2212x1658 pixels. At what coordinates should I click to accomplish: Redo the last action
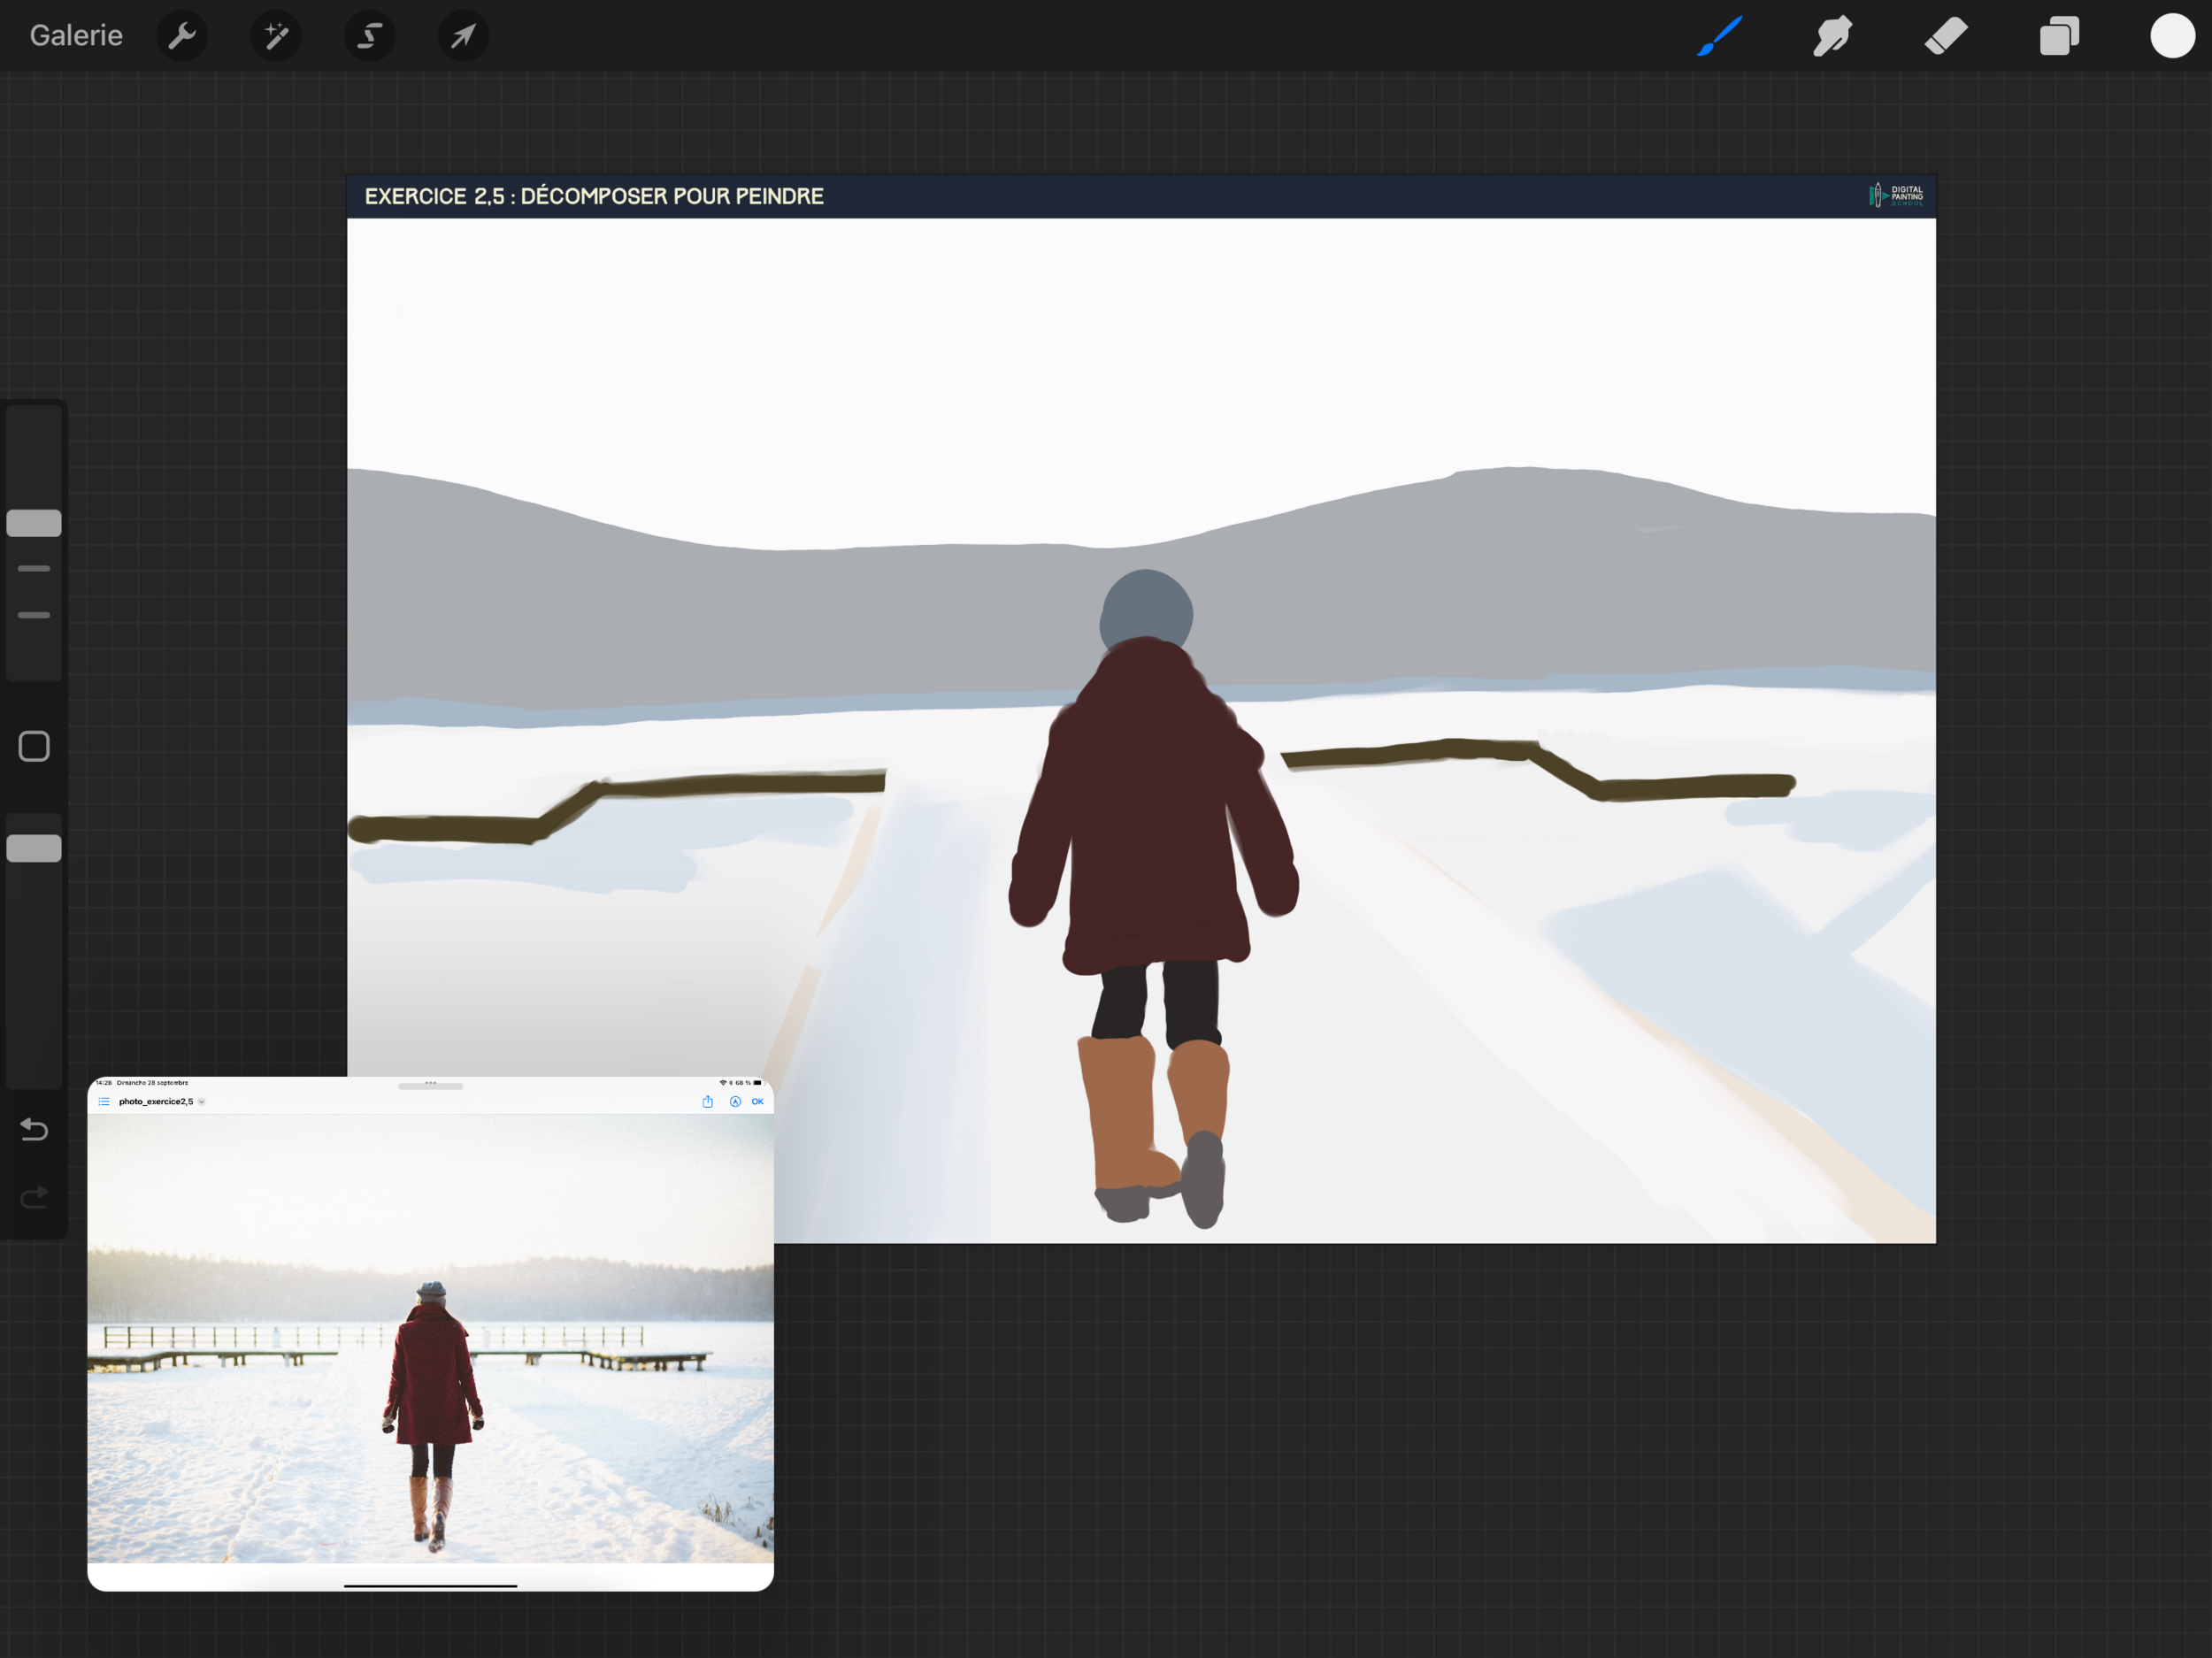pyautogui.click(x=34, y=1197)
